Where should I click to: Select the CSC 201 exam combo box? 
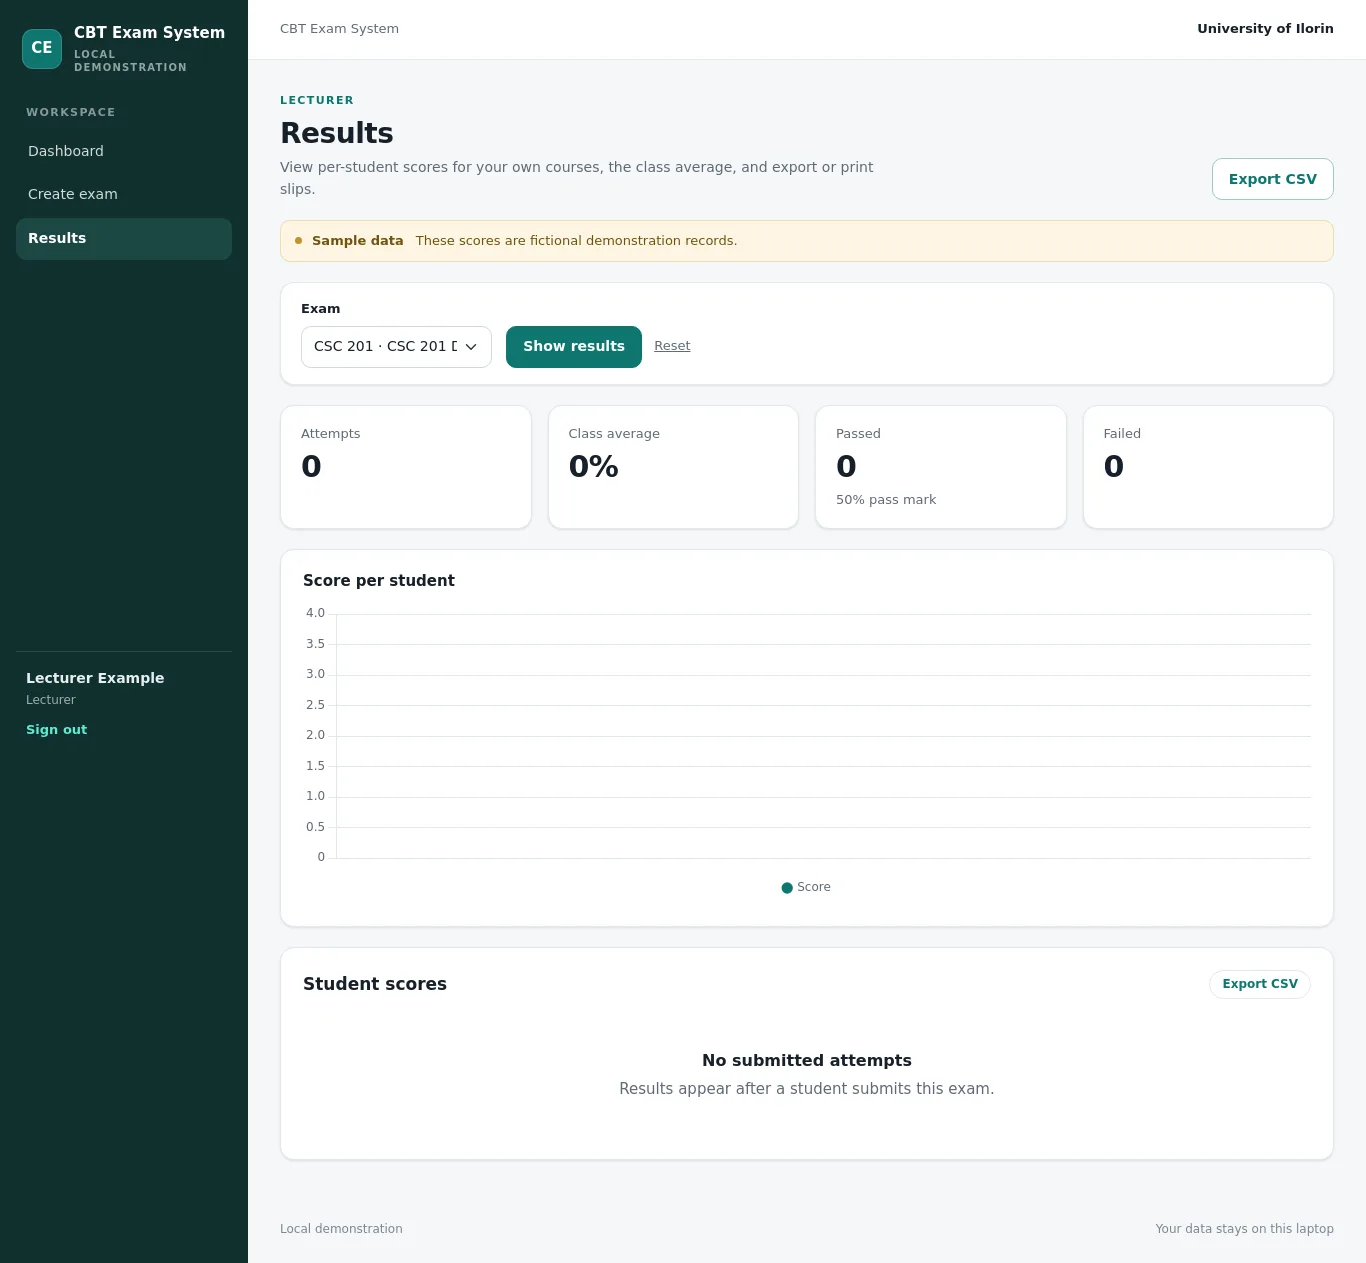pos(396,347)
